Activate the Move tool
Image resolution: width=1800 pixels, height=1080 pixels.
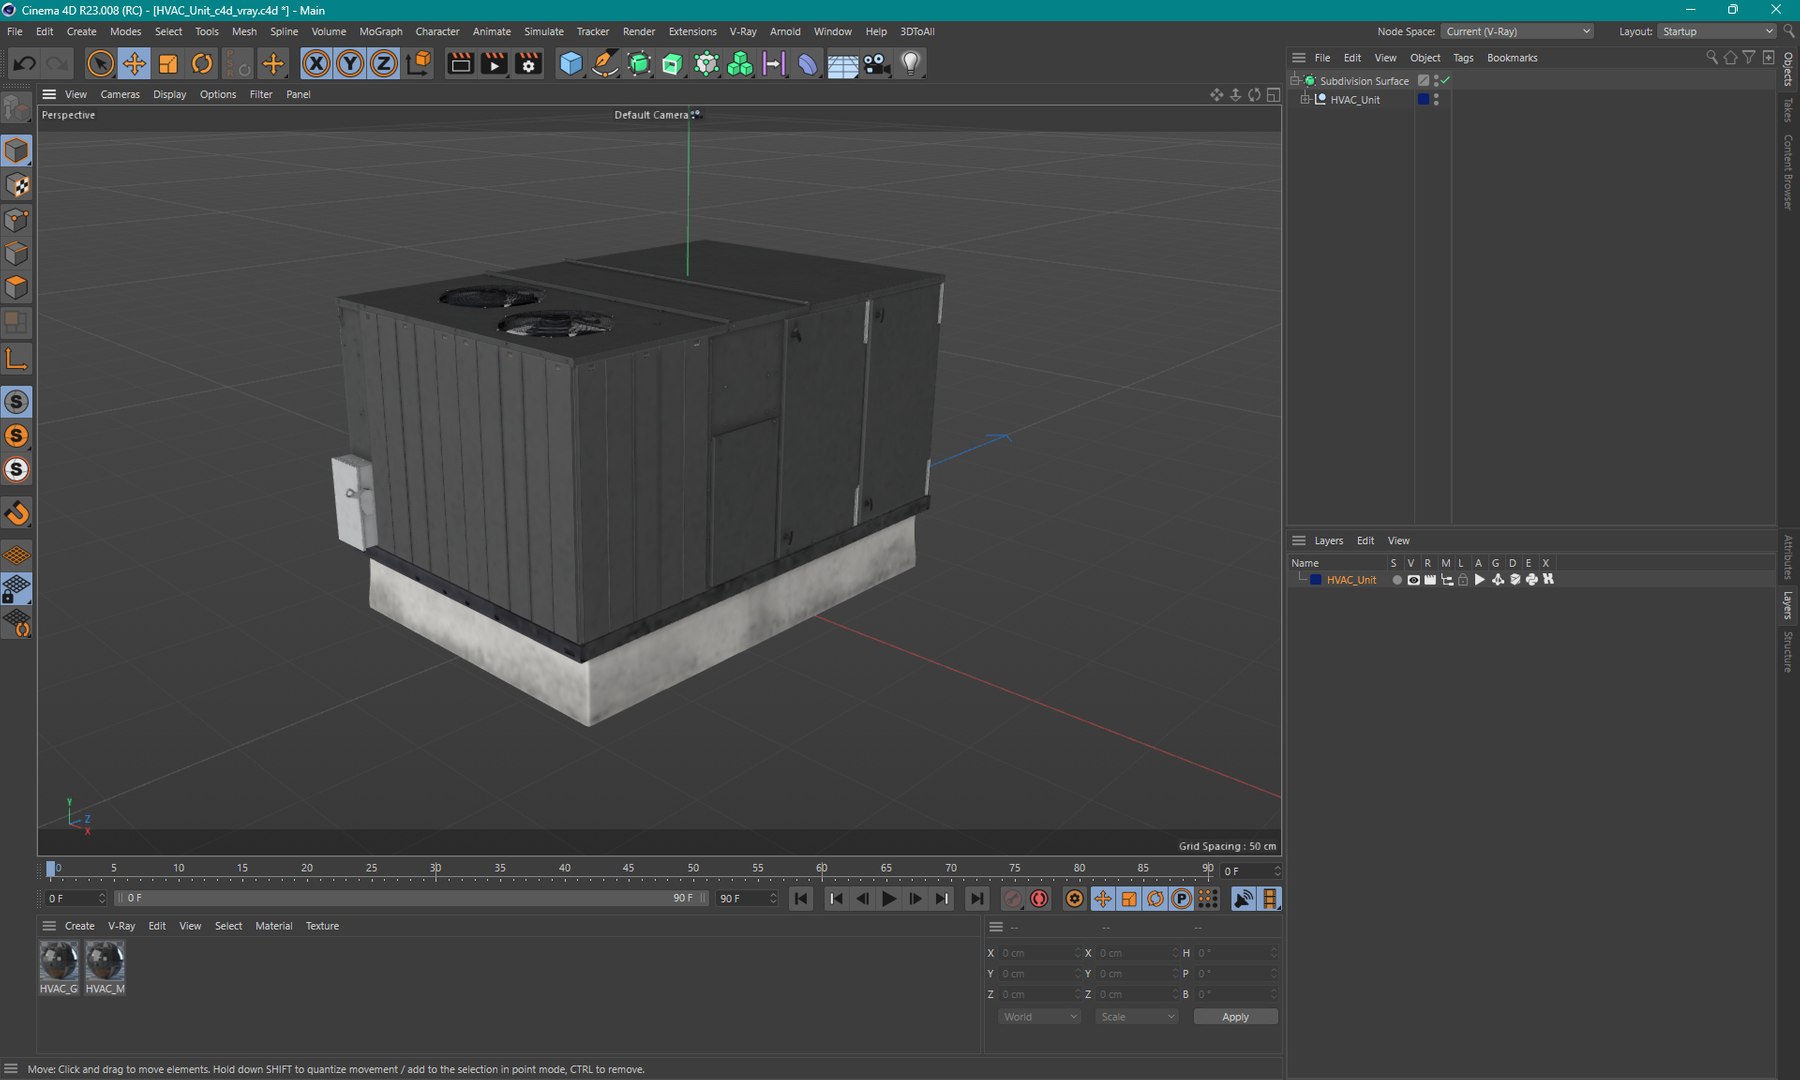(x=134, y=64)
